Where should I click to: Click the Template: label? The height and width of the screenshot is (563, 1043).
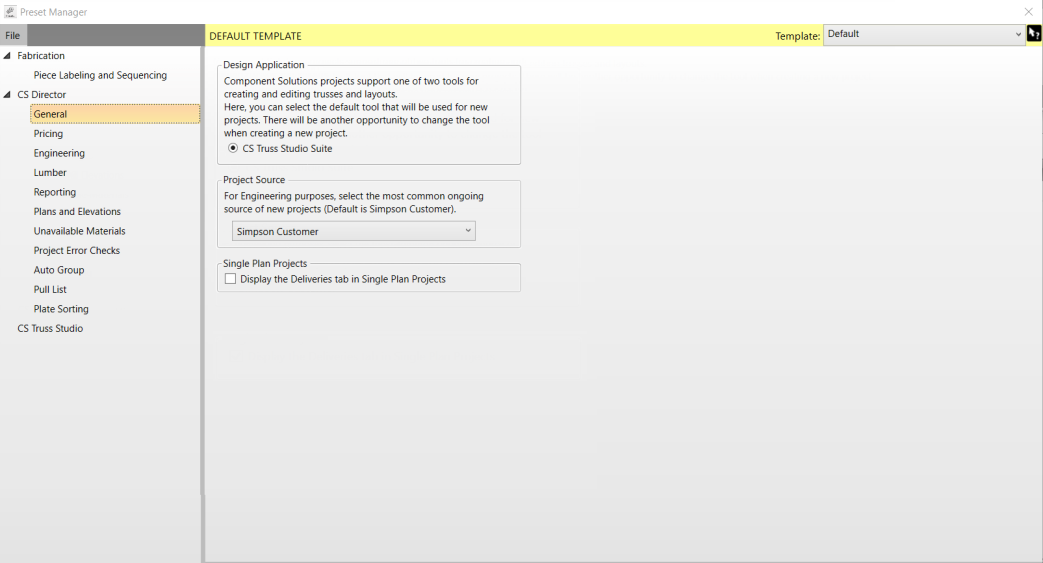[798, 36]
